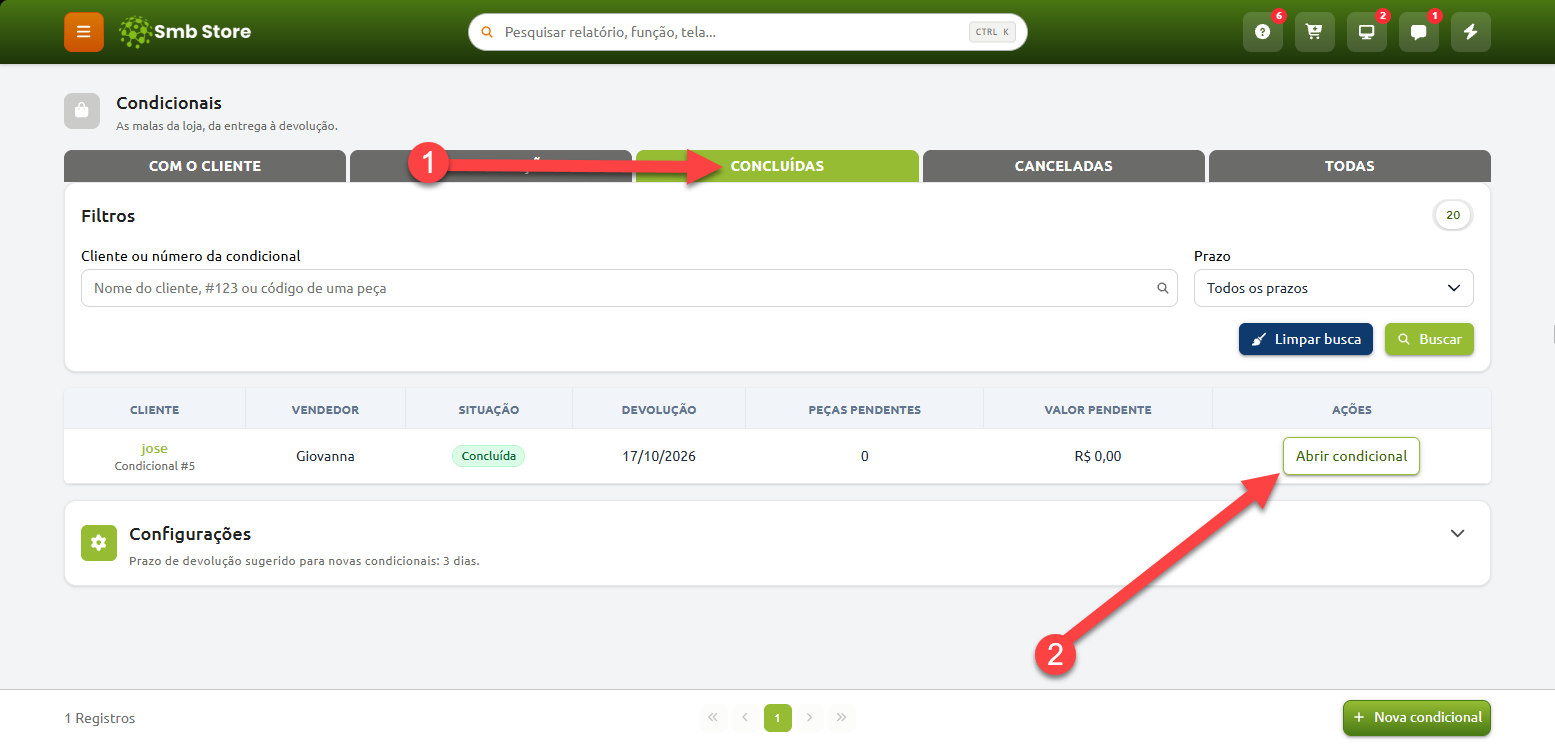This screenshot has height=745, width=1555.
Task: Click the Peças Pendentes column header
Action: pyautogui.click(x=865, y=410)
